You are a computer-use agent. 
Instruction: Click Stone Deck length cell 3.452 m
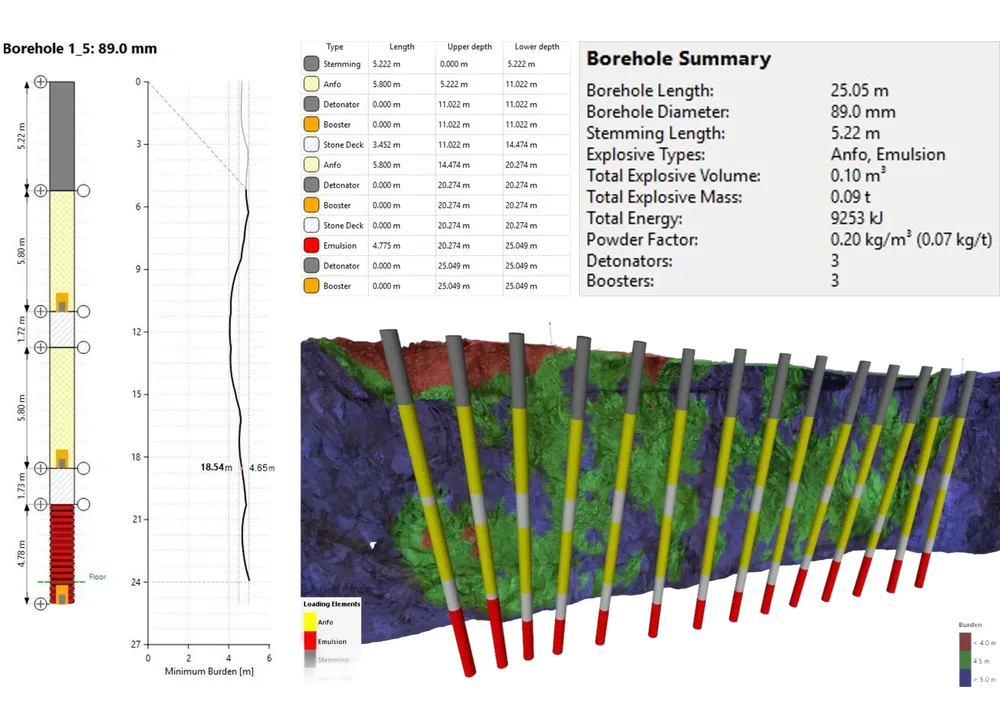[386, 145]
